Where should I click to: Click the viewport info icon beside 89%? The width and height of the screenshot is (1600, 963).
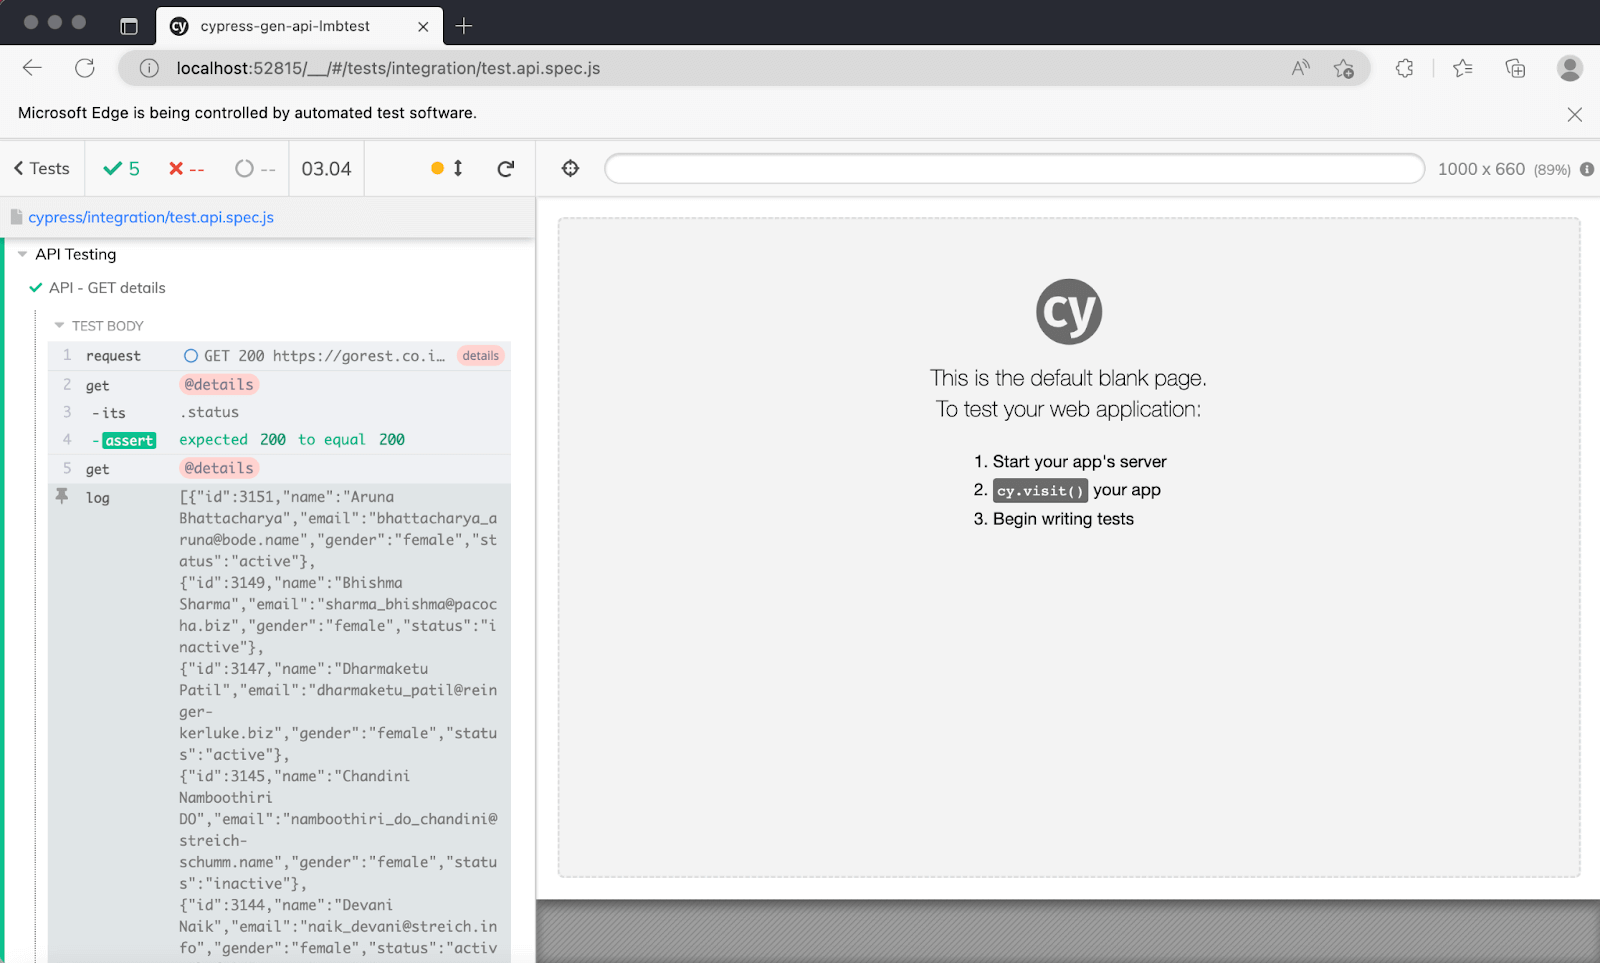coord(1587,169)
